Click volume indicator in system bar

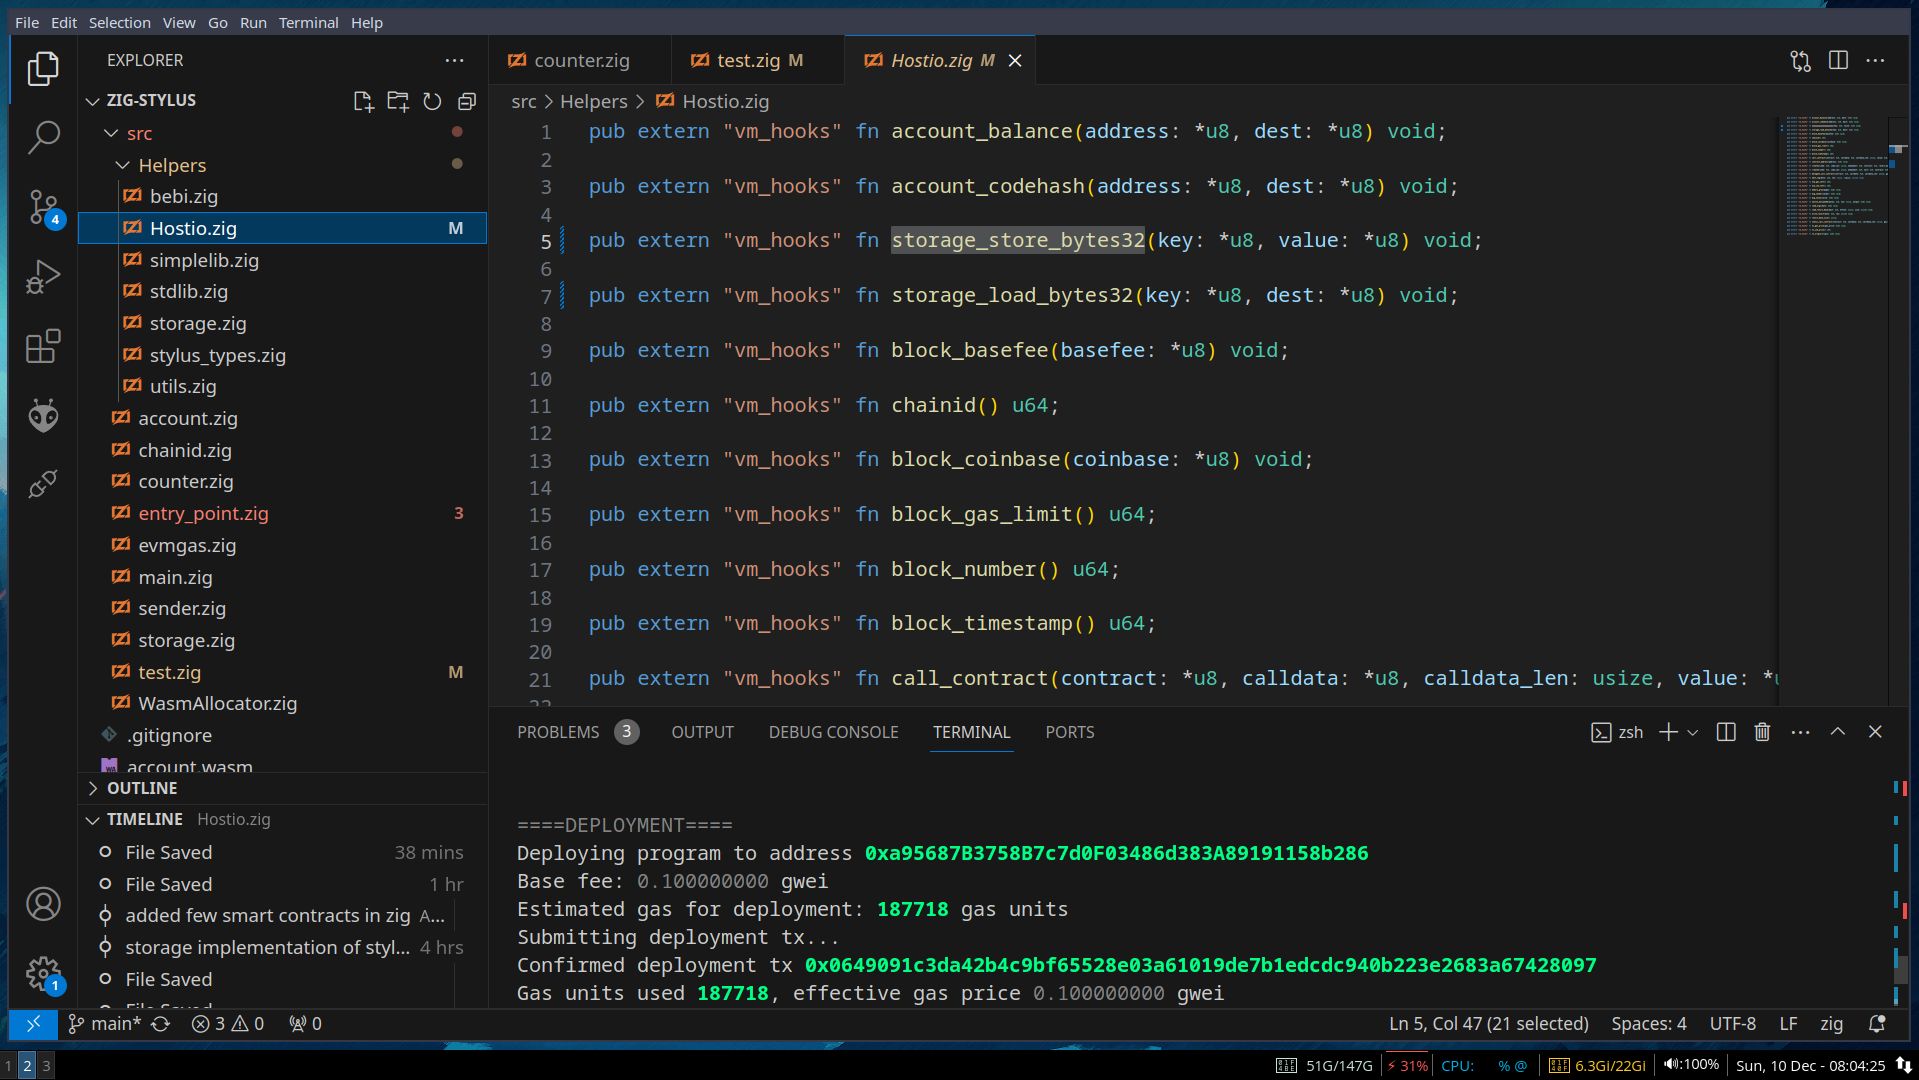[1691, 1065]
